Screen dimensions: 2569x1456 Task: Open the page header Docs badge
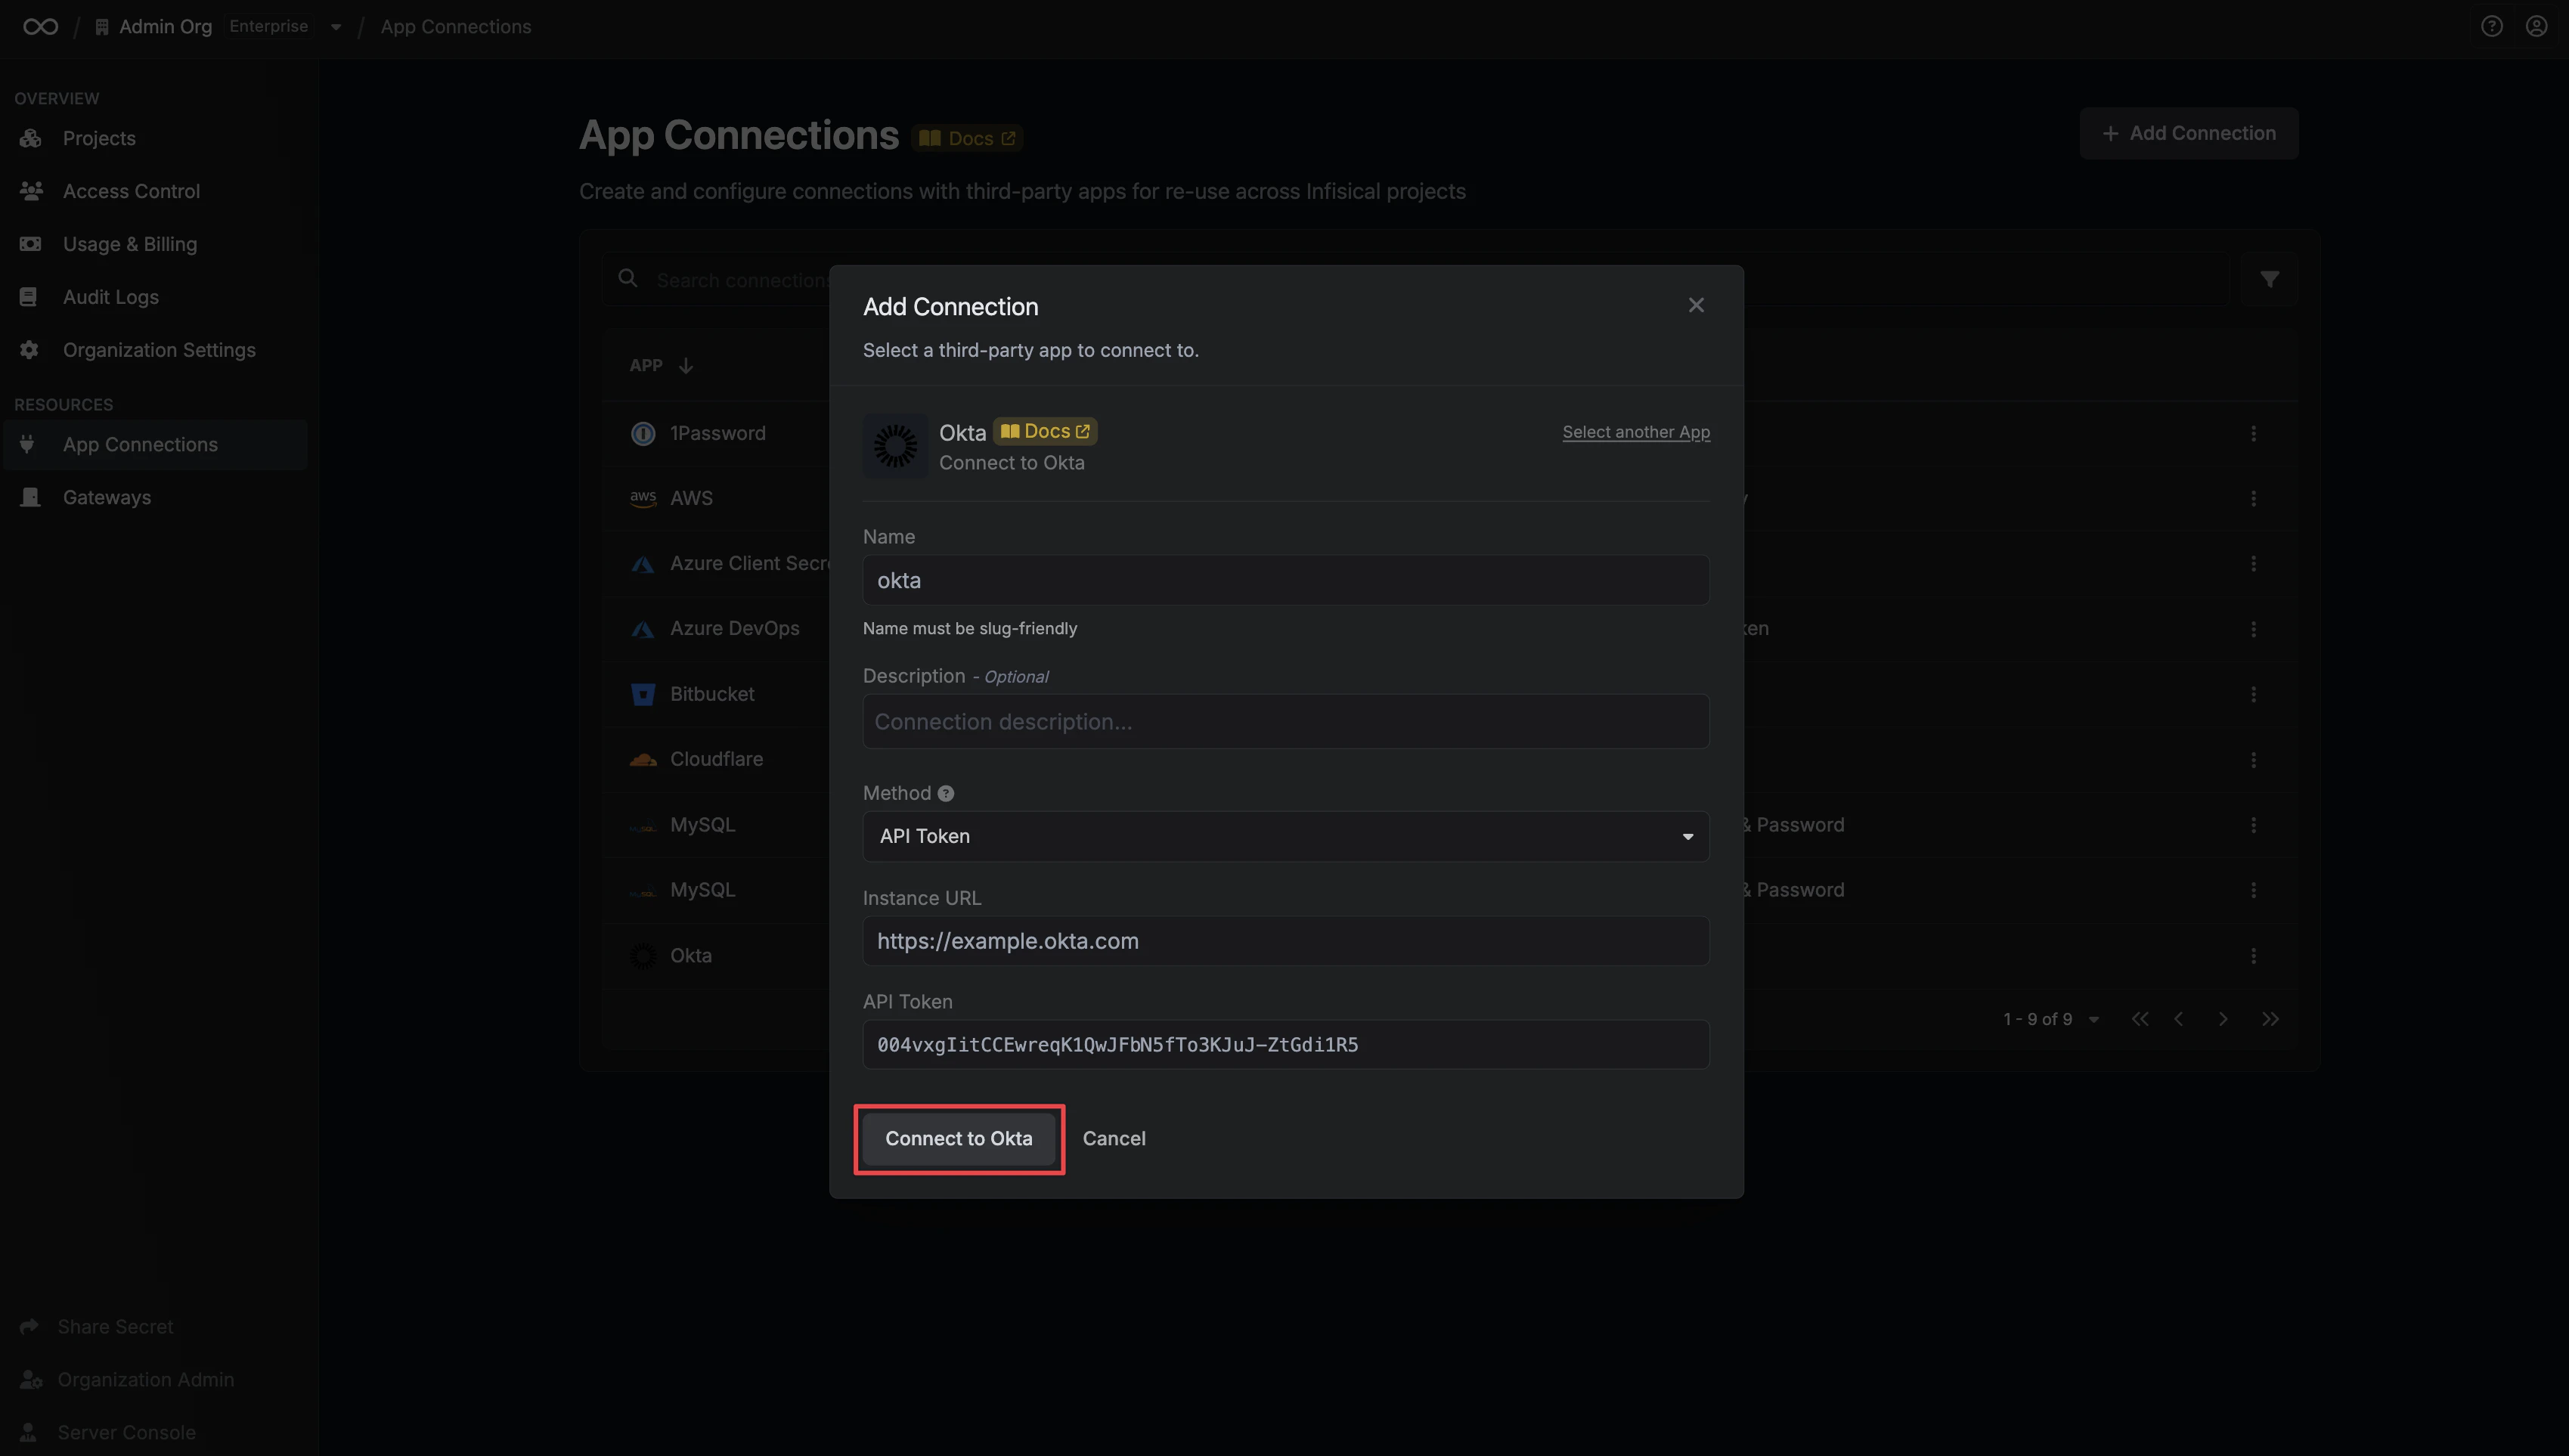pos(967,138)
